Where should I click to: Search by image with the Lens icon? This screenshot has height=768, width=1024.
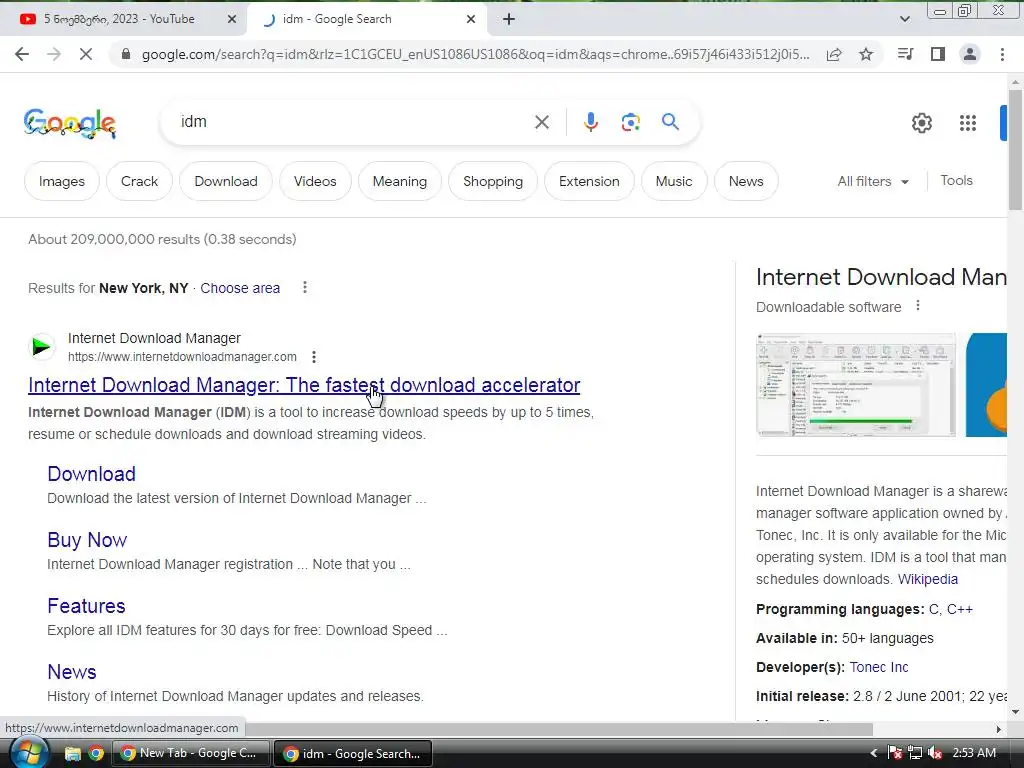pos(630,122)
